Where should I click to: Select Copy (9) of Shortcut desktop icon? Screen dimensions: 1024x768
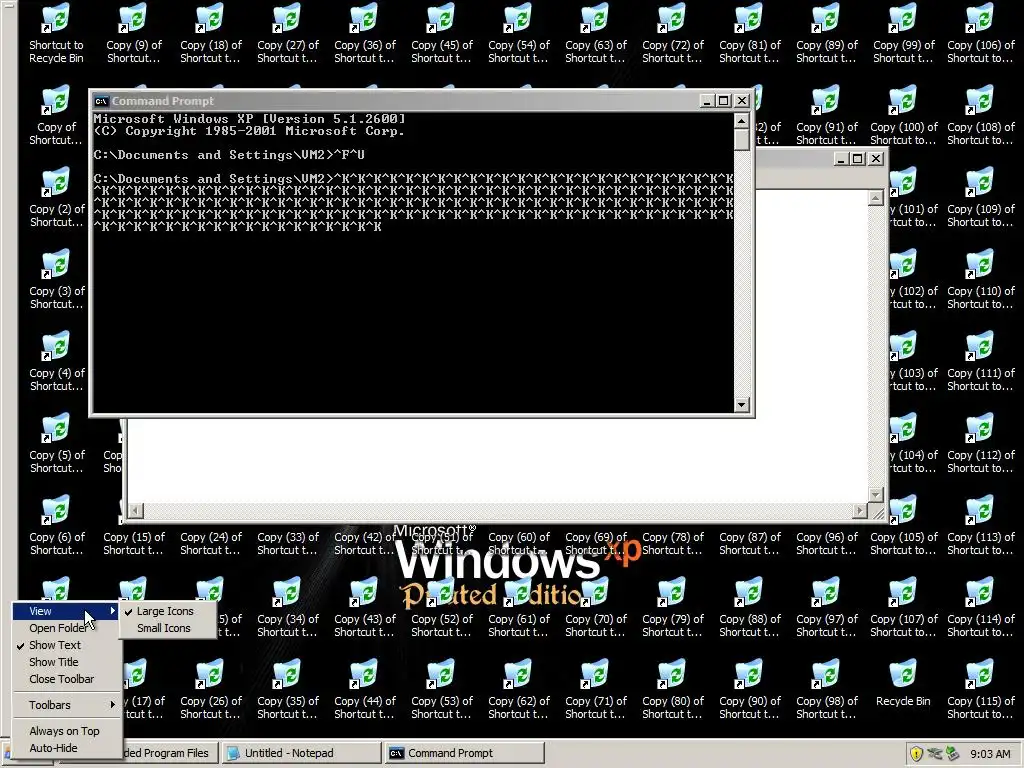(133, 33)
